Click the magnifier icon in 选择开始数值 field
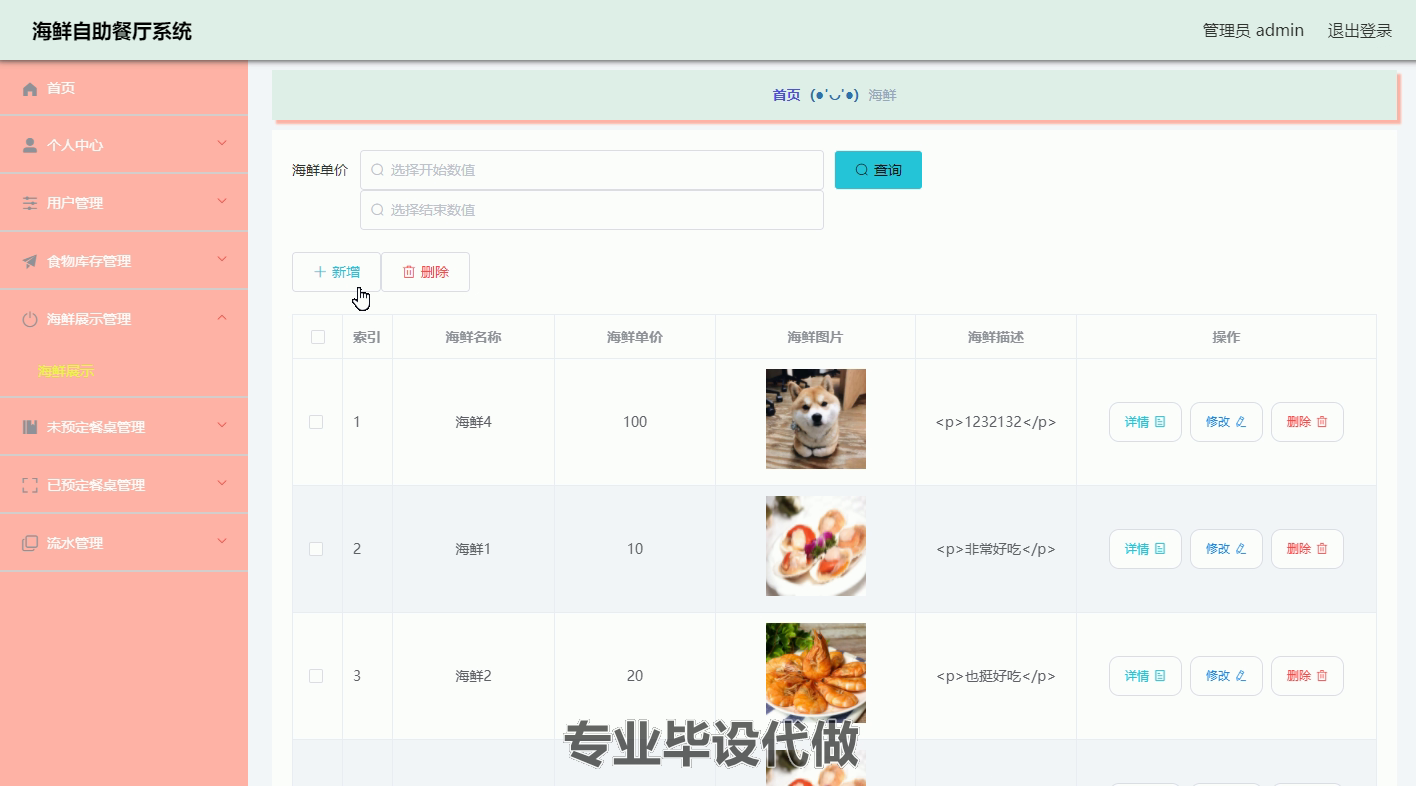Image resolution: width=1416 pixels, height=786 pixels. pyautogui.click(x=377, y=170)
